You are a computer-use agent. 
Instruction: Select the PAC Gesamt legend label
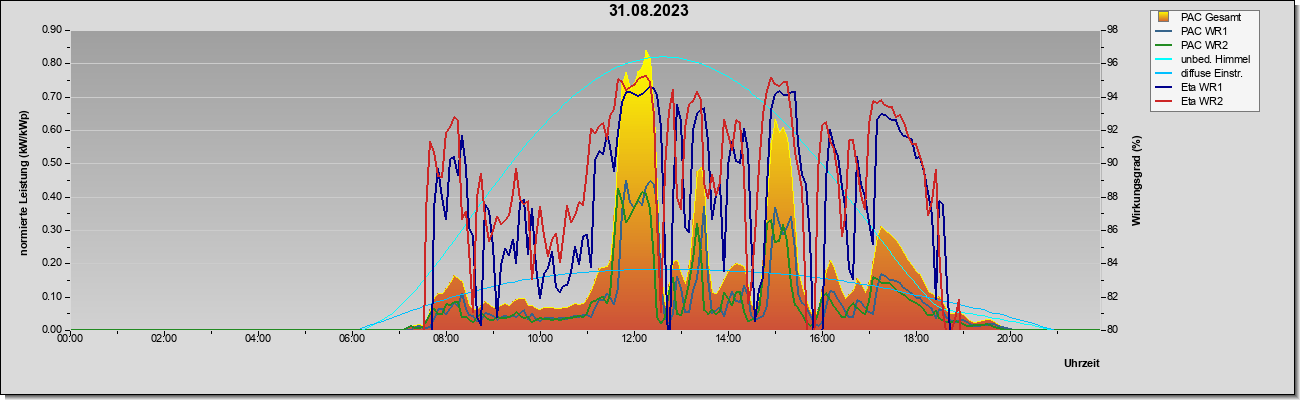[x=1209, y=17]
